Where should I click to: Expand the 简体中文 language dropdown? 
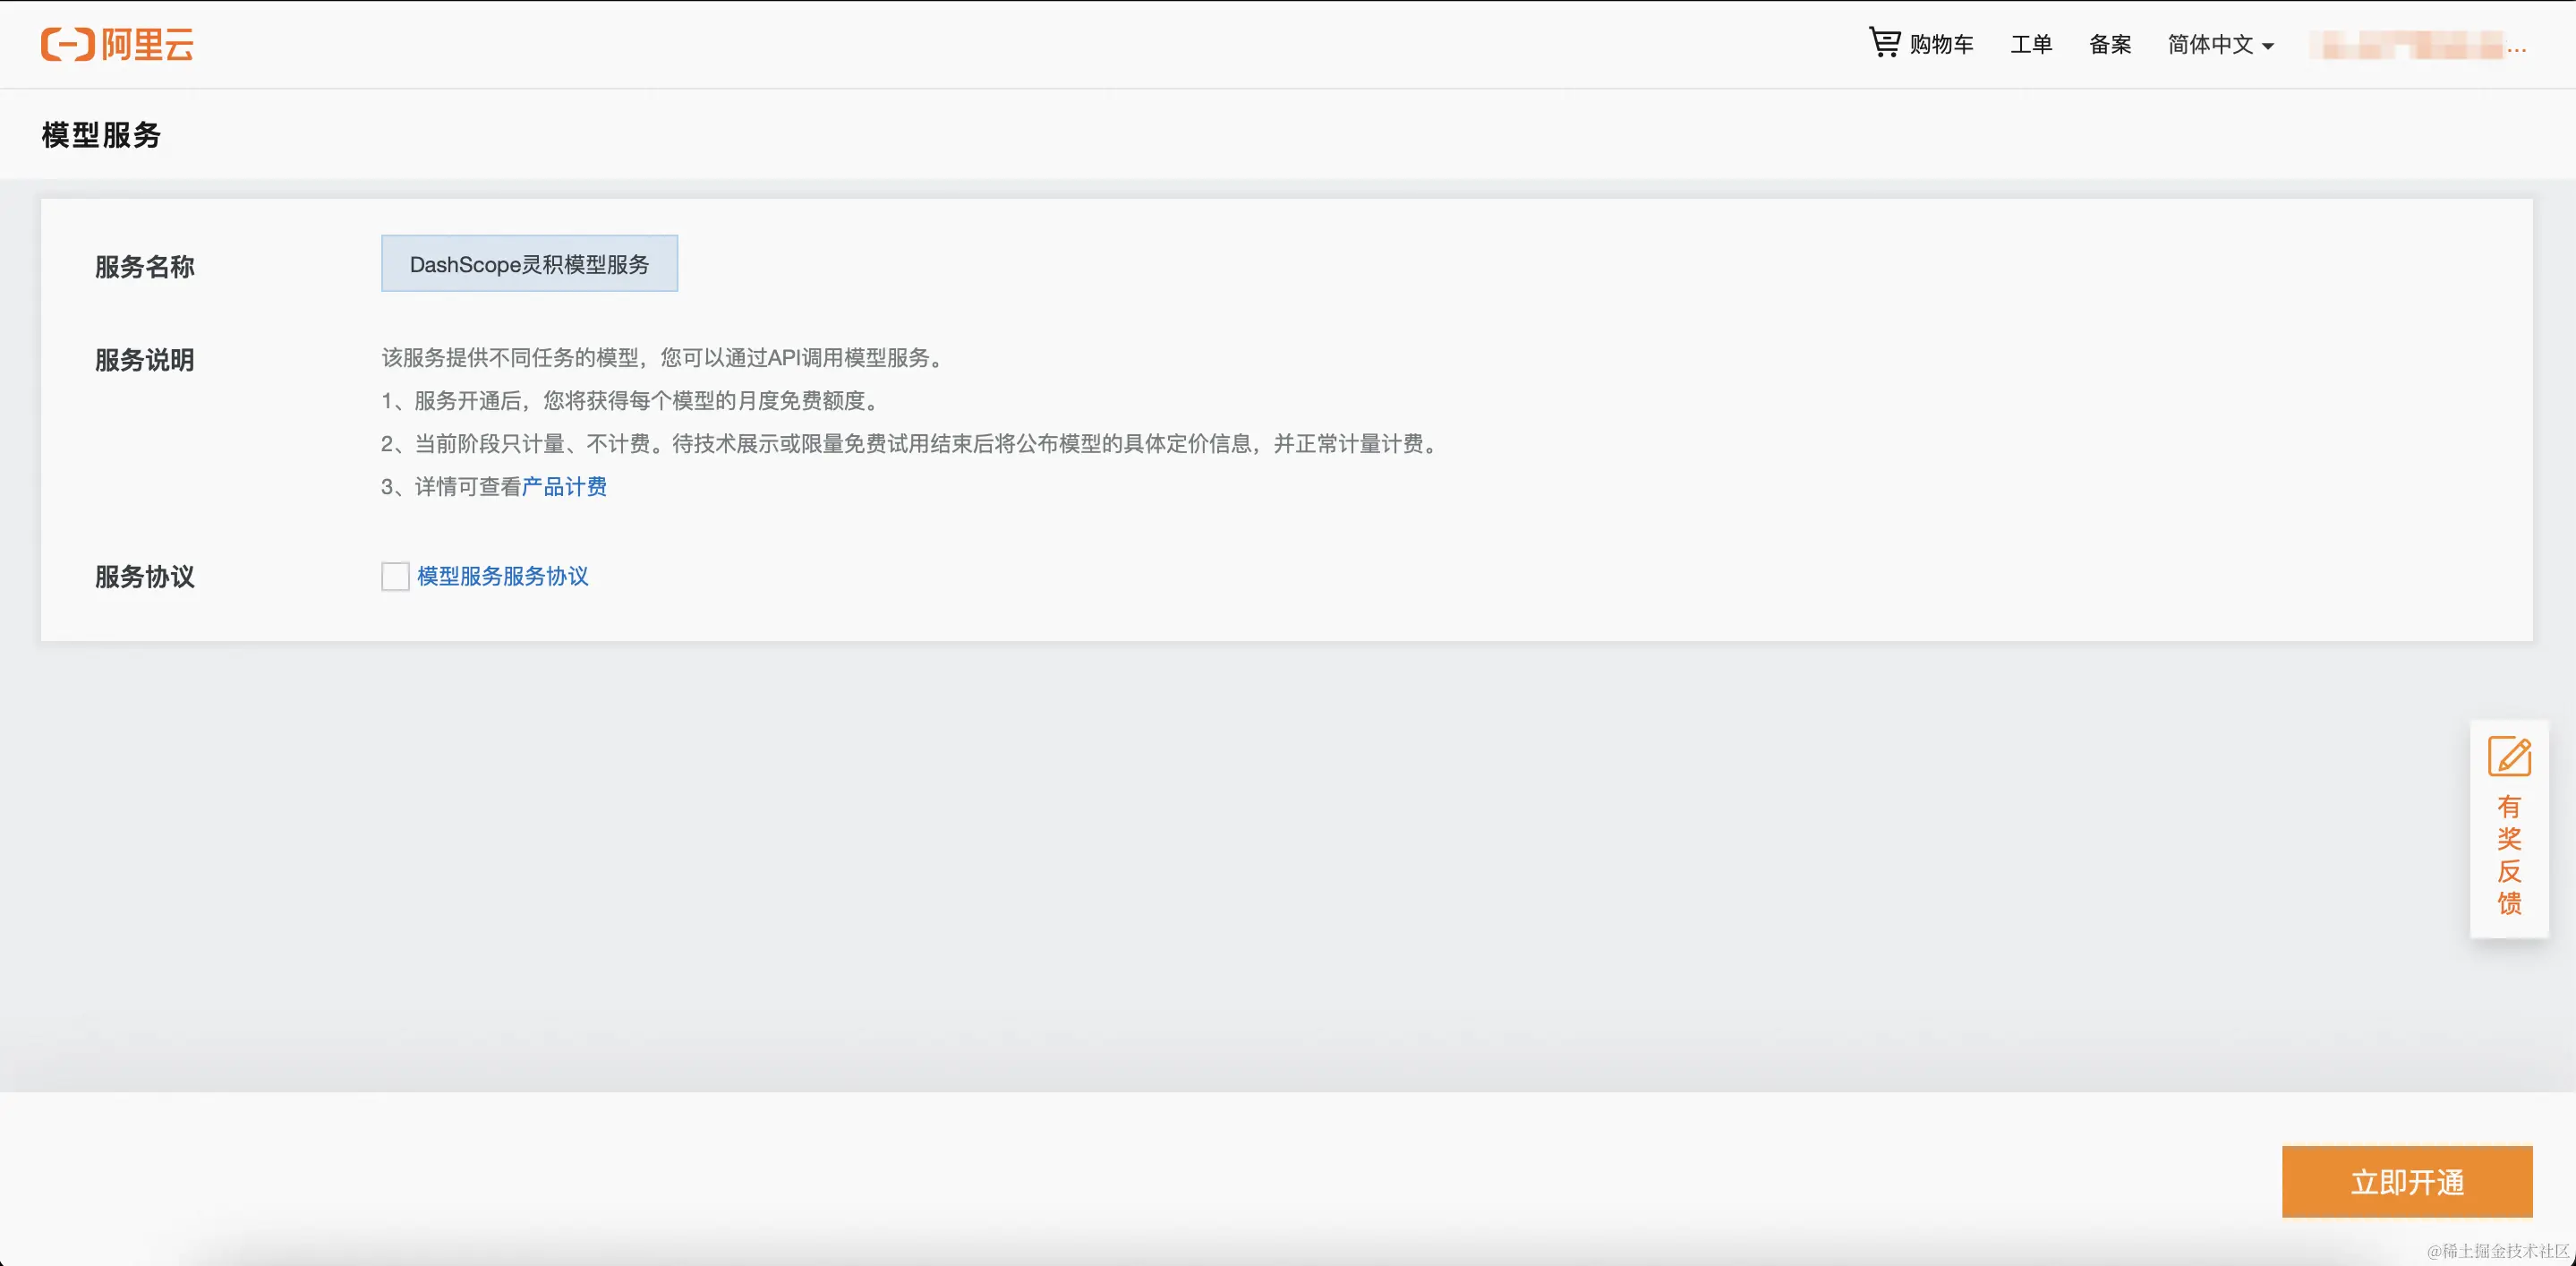point(2210,44)
